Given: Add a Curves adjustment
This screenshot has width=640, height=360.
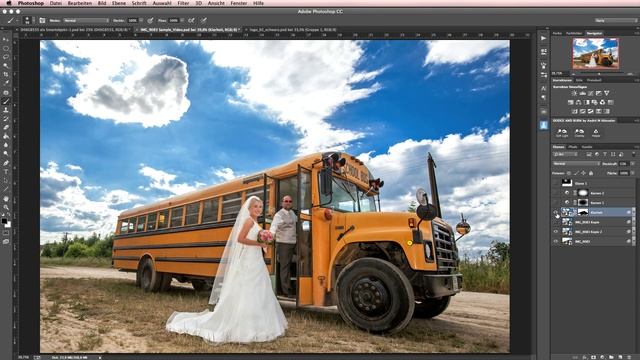Looking at the screenshot, I should tap(590, 93).
